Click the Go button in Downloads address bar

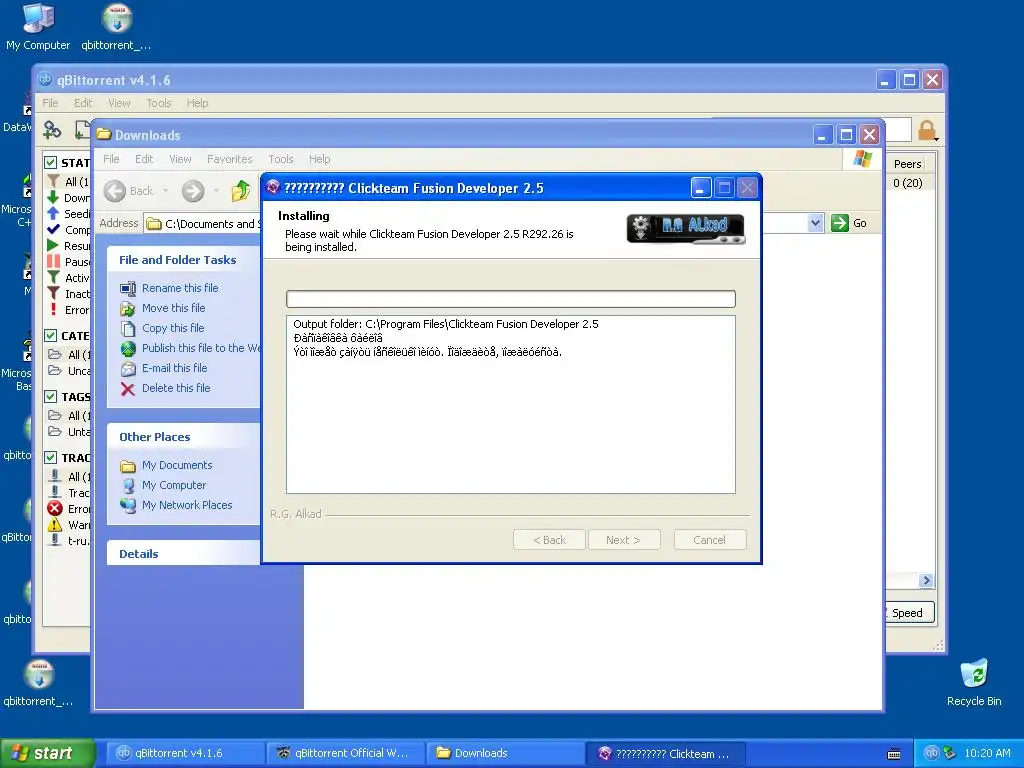pyautogui.click(x=850, y=223)
